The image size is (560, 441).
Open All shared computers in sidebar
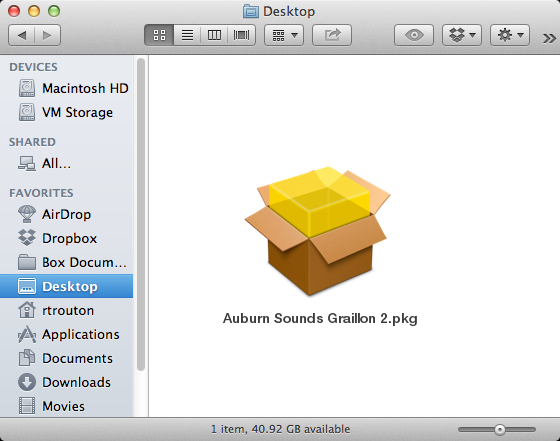tap(66, 164)
